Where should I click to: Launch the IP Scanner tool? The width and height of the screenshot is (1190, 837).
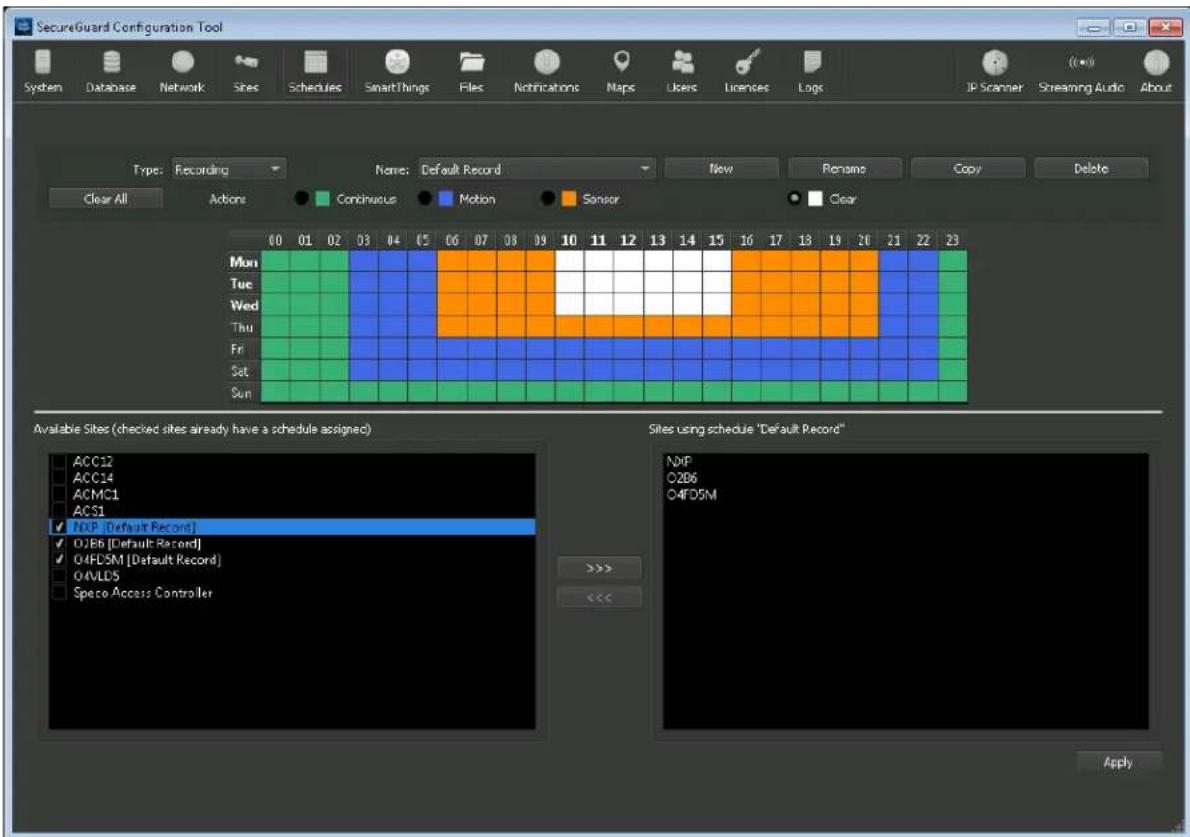point(995,71)
